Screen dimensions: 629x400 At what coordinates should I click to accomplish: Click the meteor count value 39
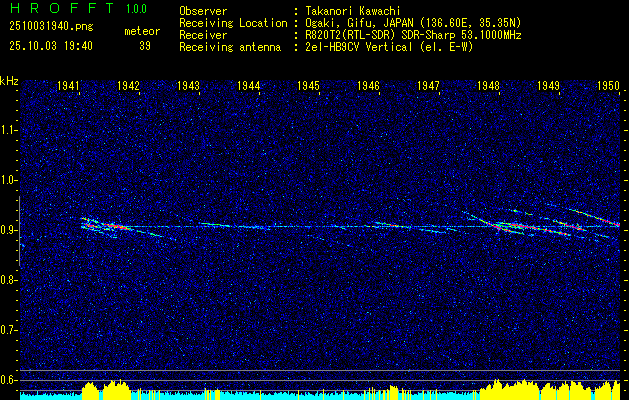coord(145,46)
